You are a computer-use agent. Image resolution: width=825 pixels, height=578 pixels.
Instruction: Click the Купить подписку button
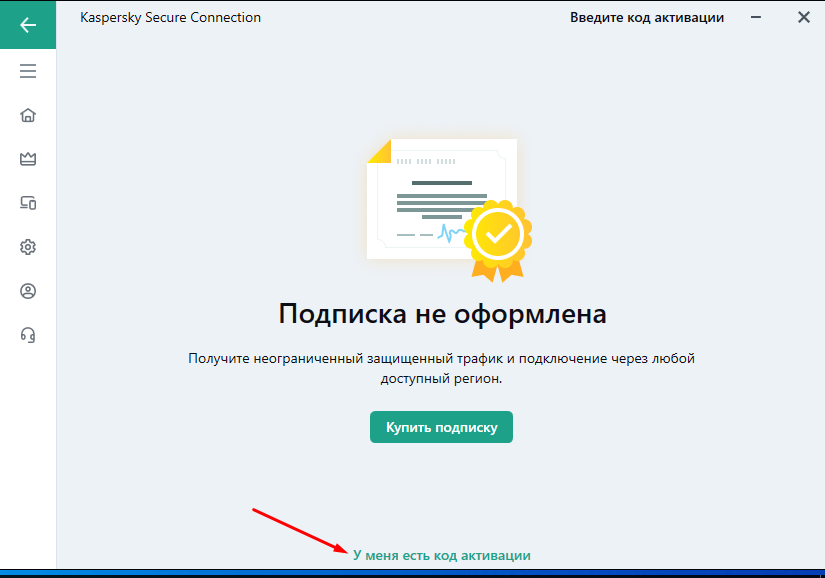pyautogui.click(x=441, y=427)
